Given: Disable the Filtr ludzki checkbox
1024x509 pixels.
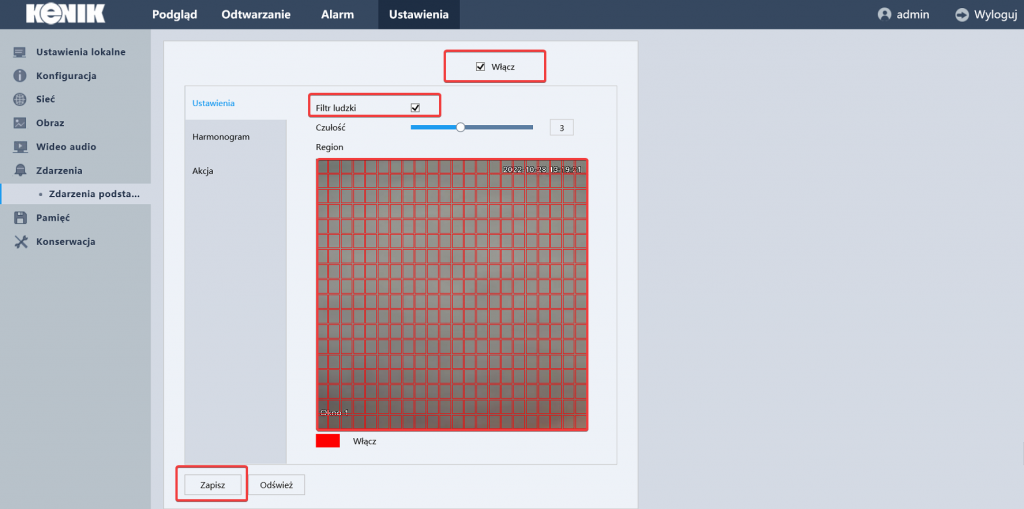Looking at the screenshot, I should coord(415,107).
